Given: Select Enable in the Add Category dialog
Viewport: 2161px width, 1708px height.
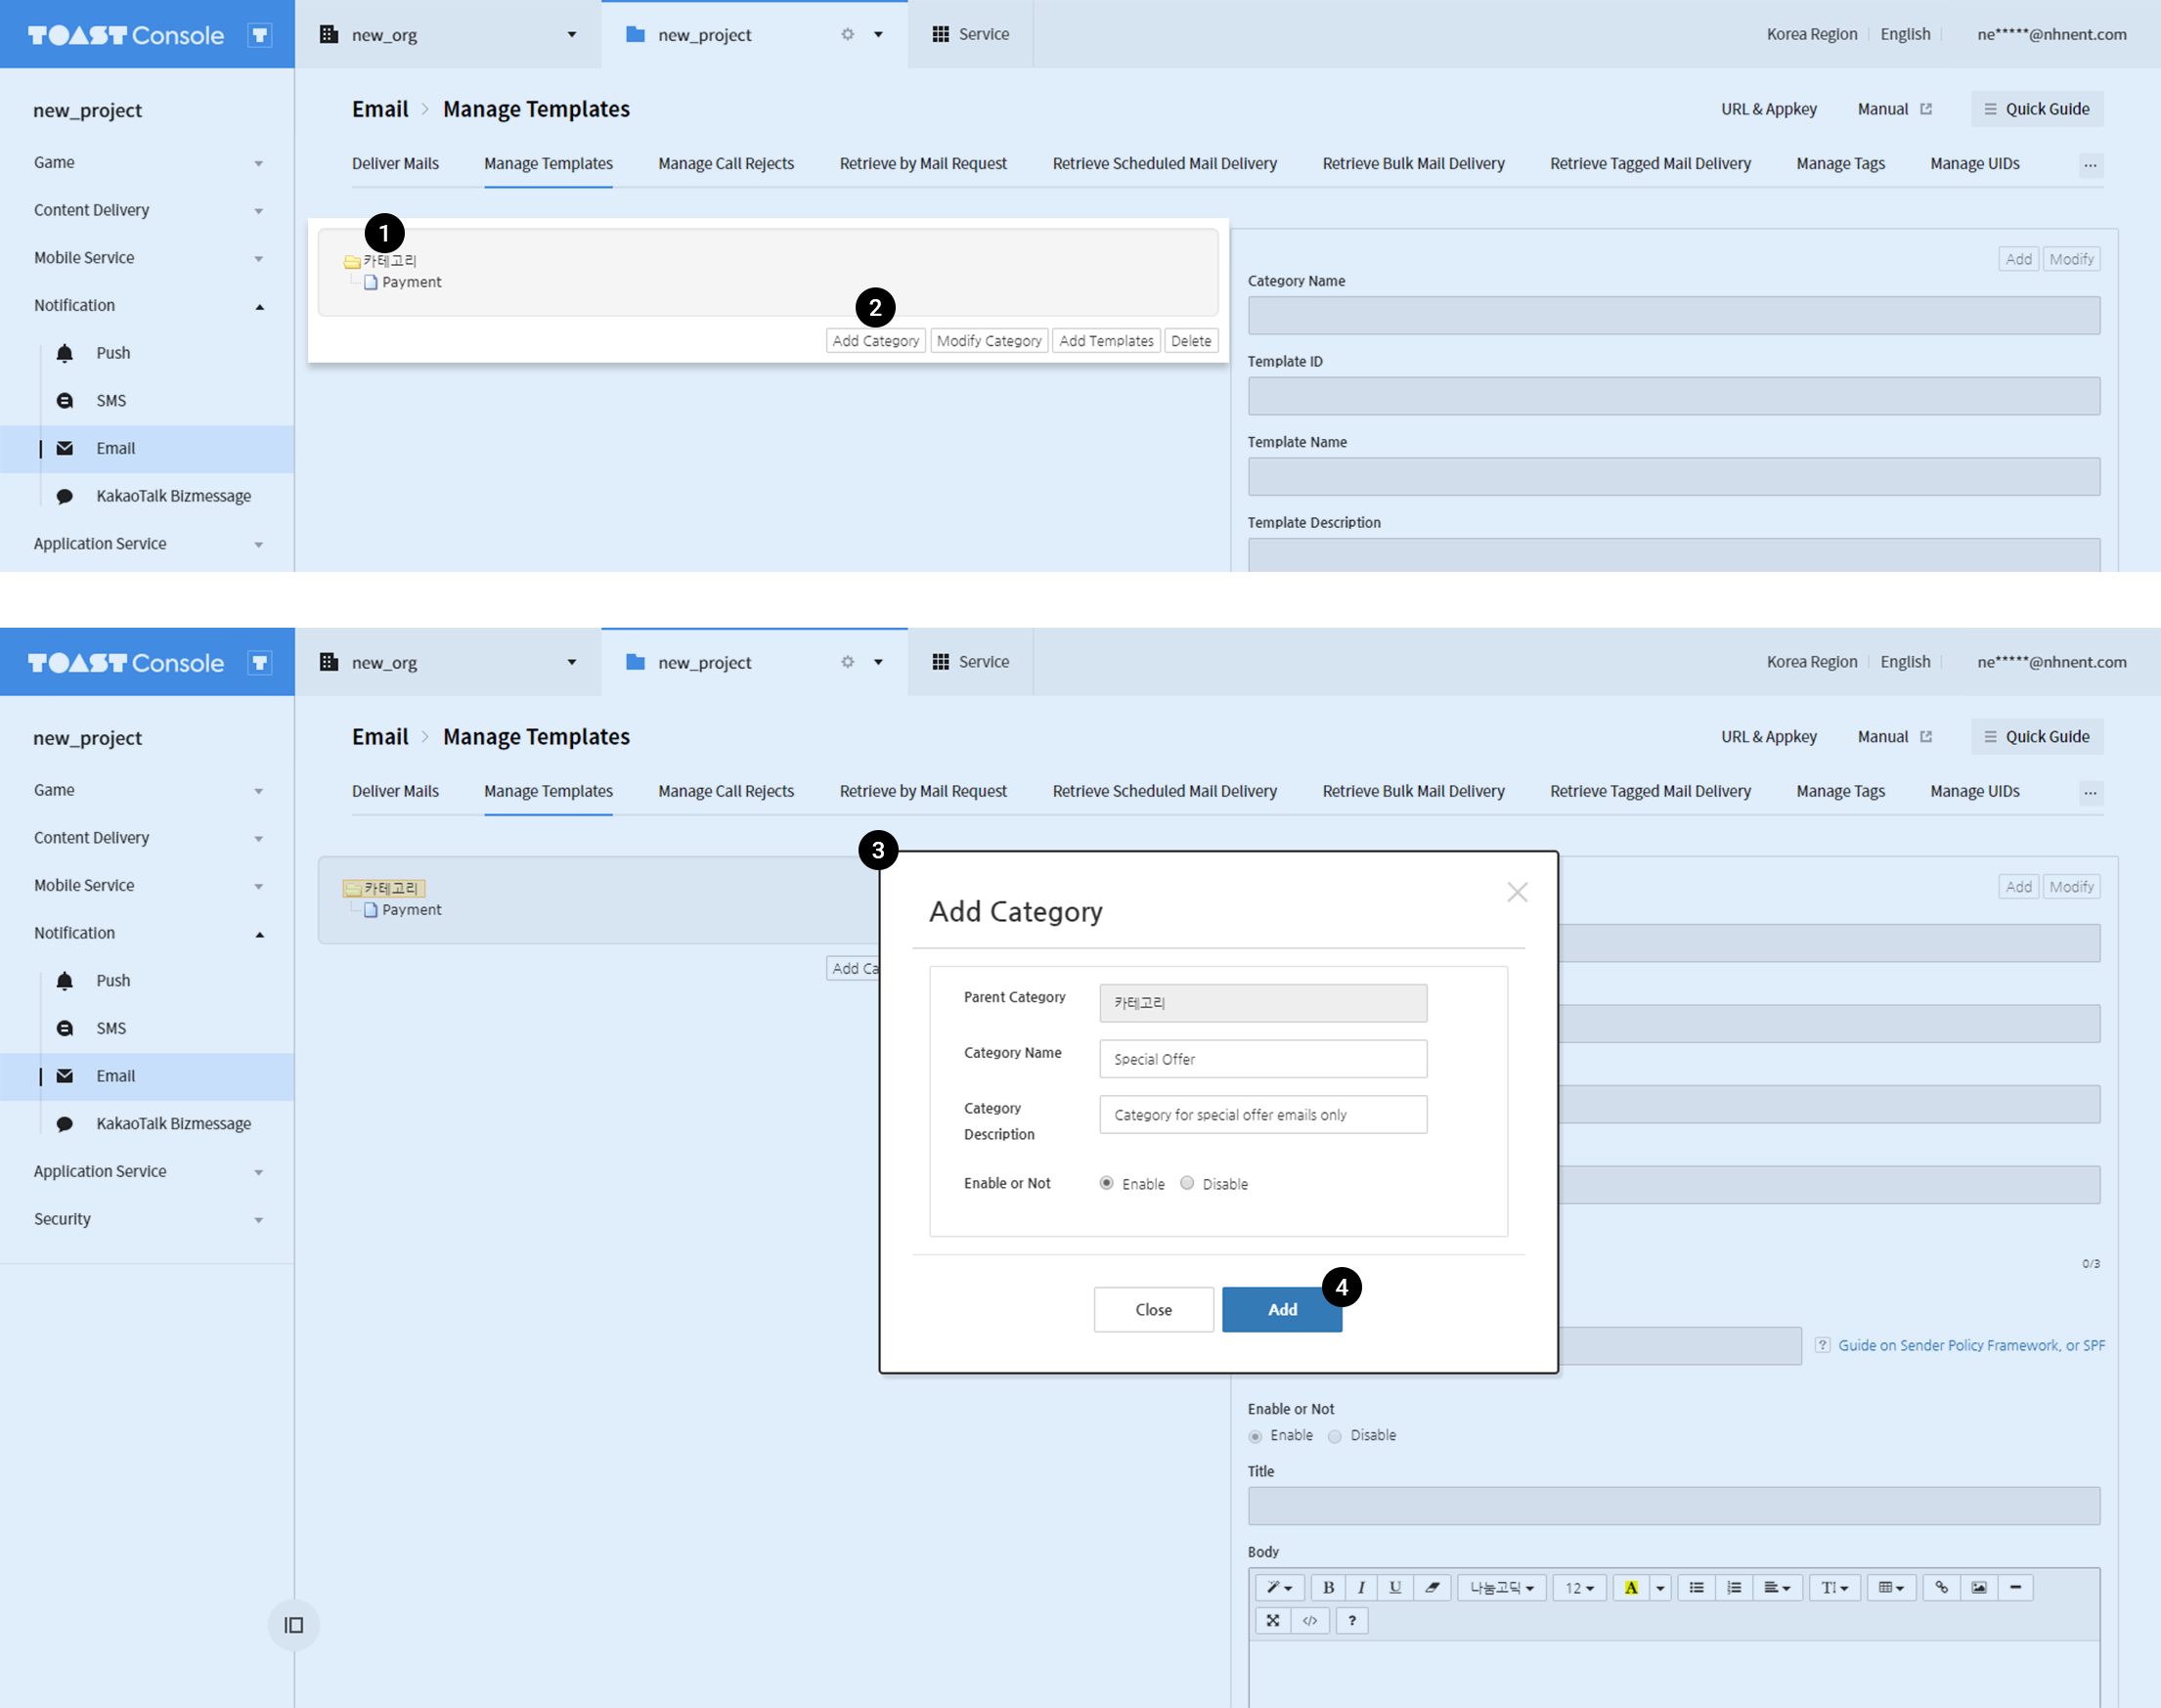Looking at the screenshot, I should pos(1107,1183).
